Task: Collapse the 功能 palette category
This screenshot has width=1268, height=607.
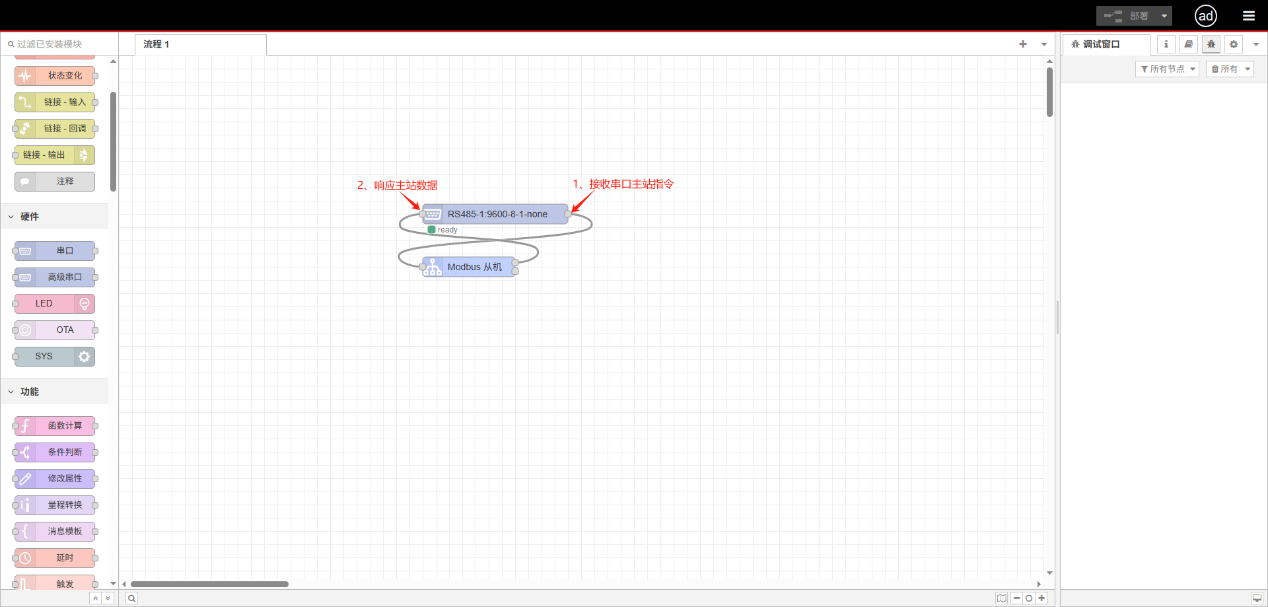Action: point(12,392)
